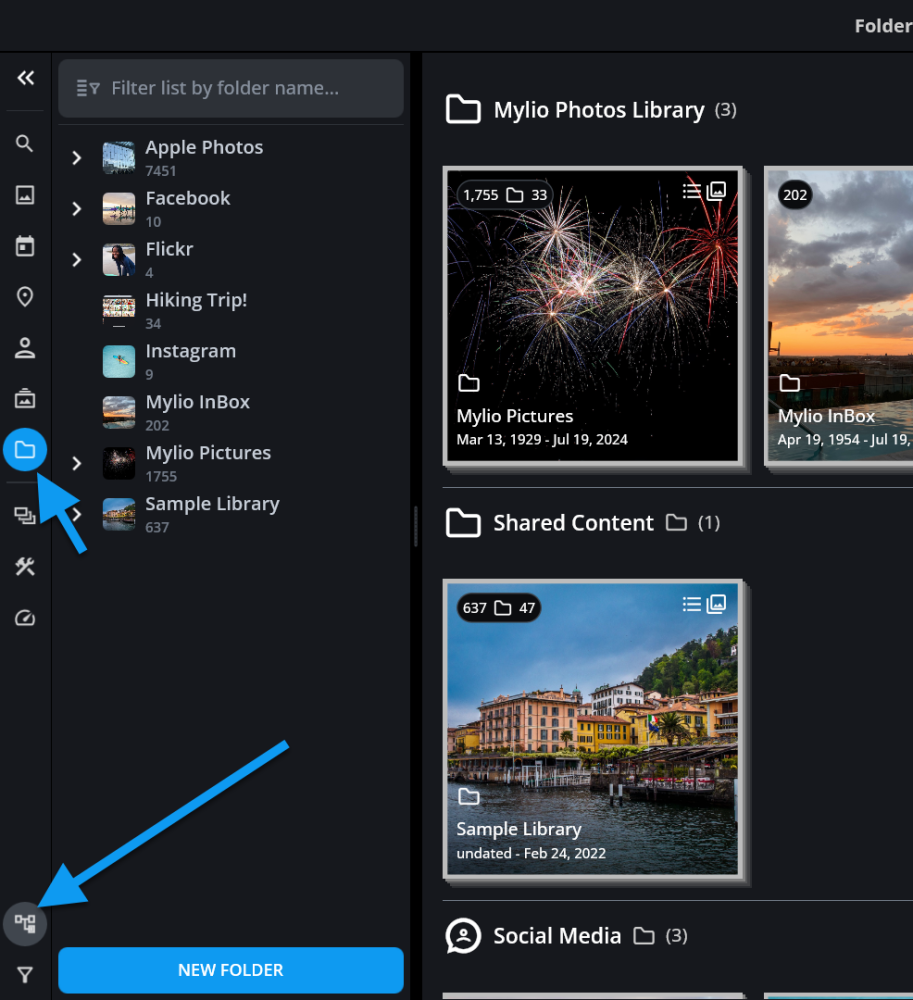Collapse the sidebar with double chevron icon
The width and height of the screenshot is (913, 1000).
[26, 78]
